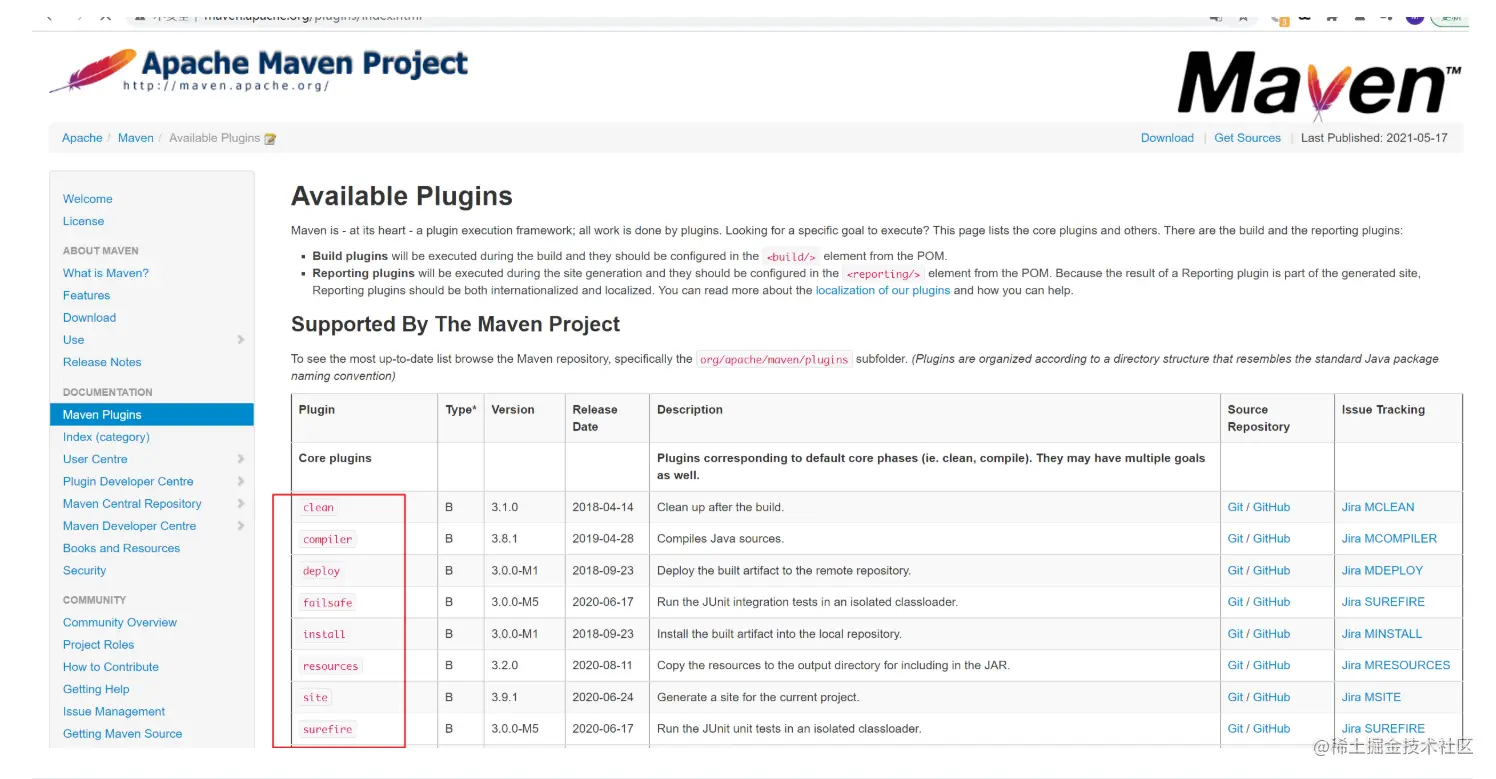Image resolution: width=1496 pixels, height=779 pixels.
Task: Open the Jira MDEPLOY issue tracker
Action: tap(1382, 570)
